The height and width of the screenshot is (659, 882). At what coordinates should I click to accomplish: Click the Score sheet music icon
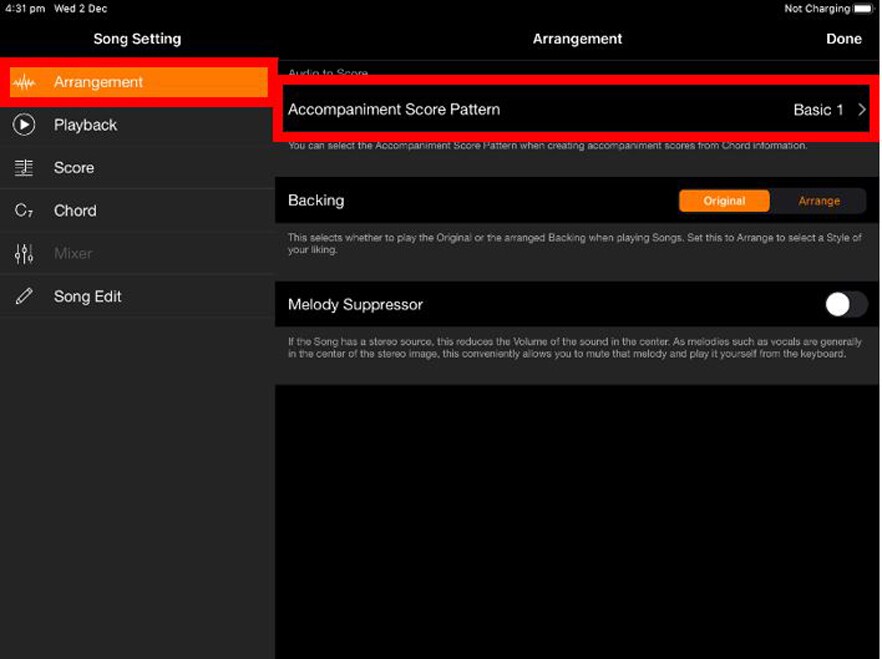24,168
